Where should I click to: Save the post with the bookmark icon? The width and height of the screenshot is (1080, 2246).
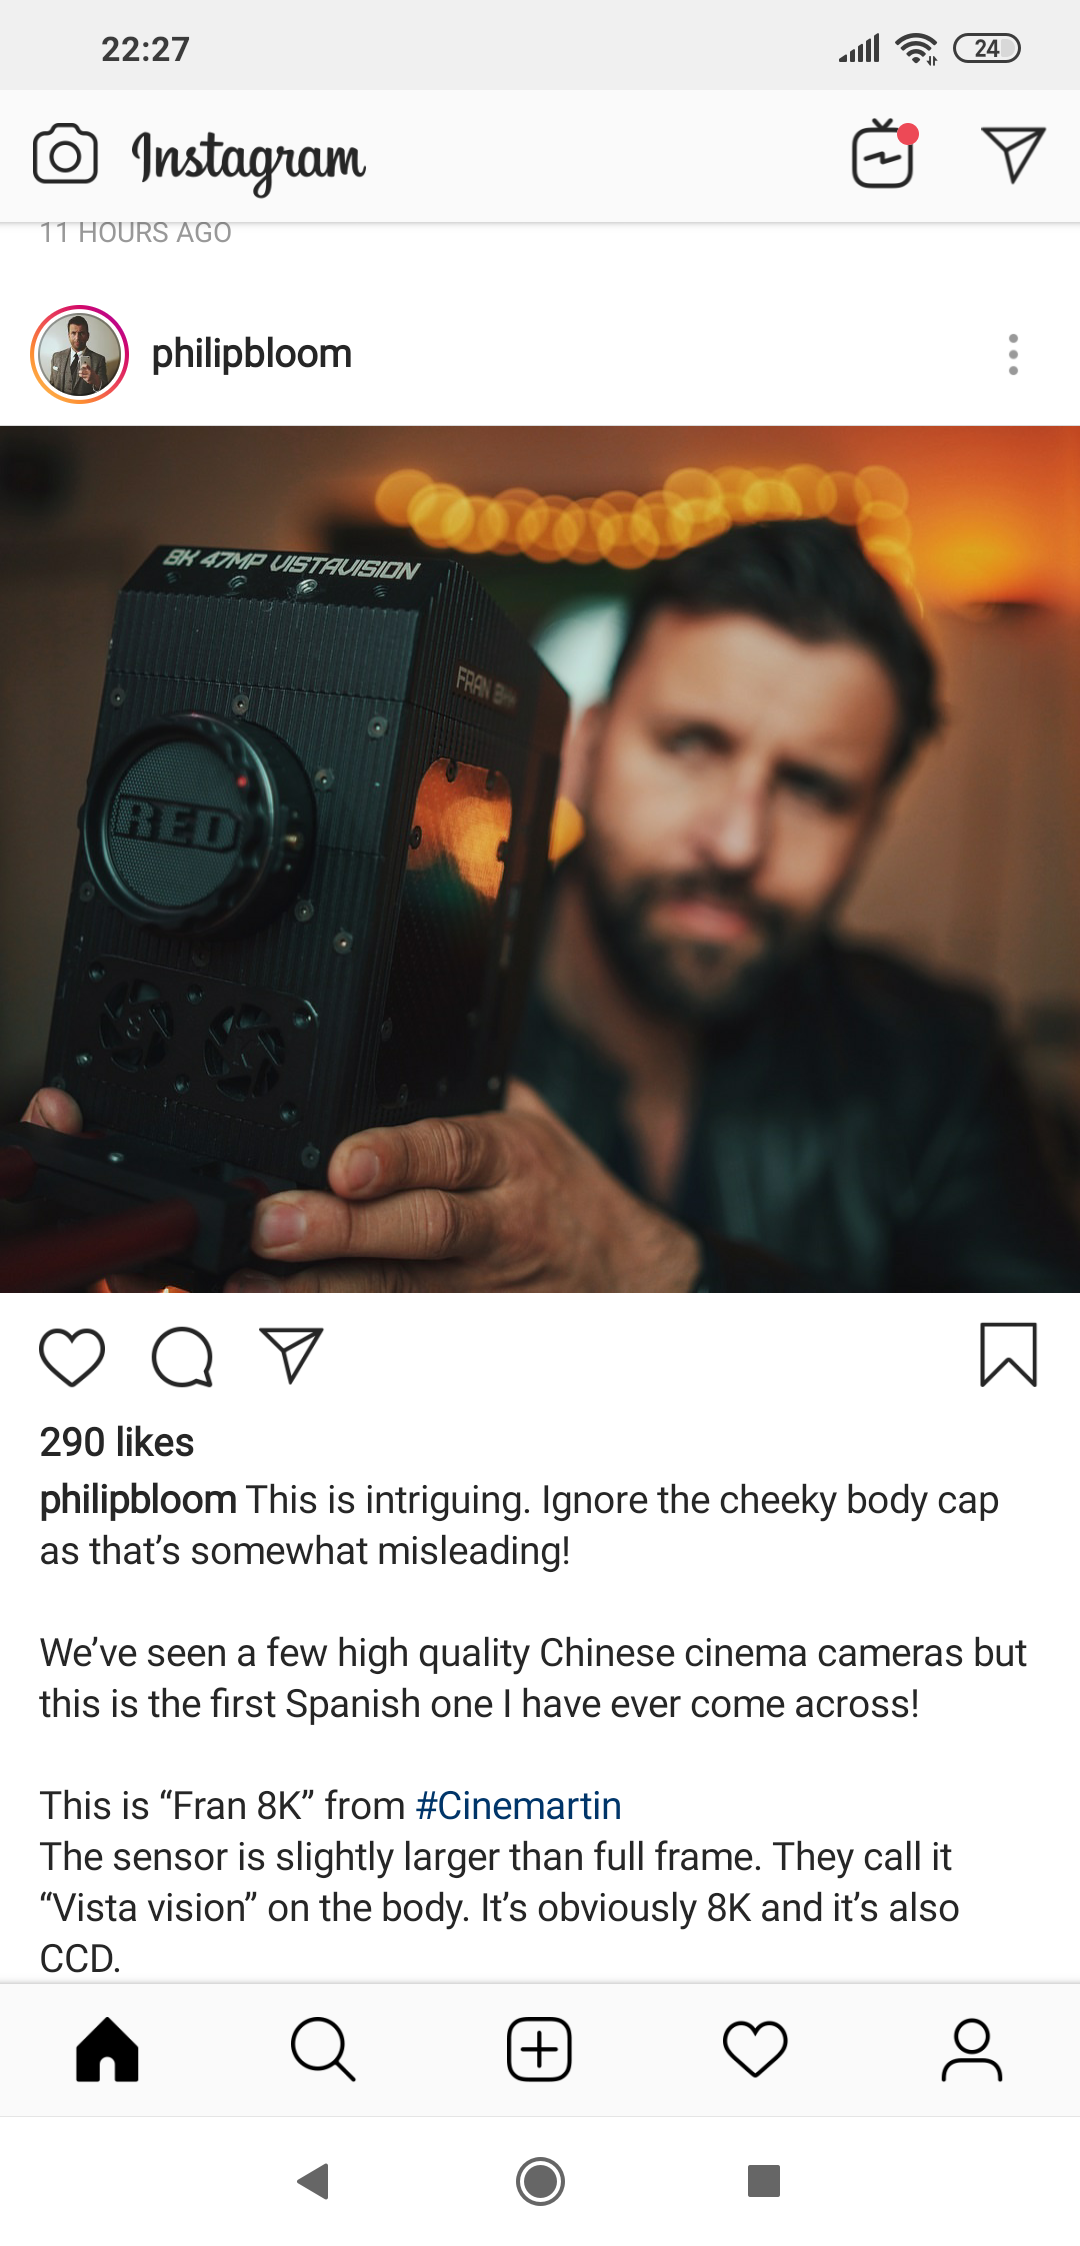(x=1008, y=1355)
